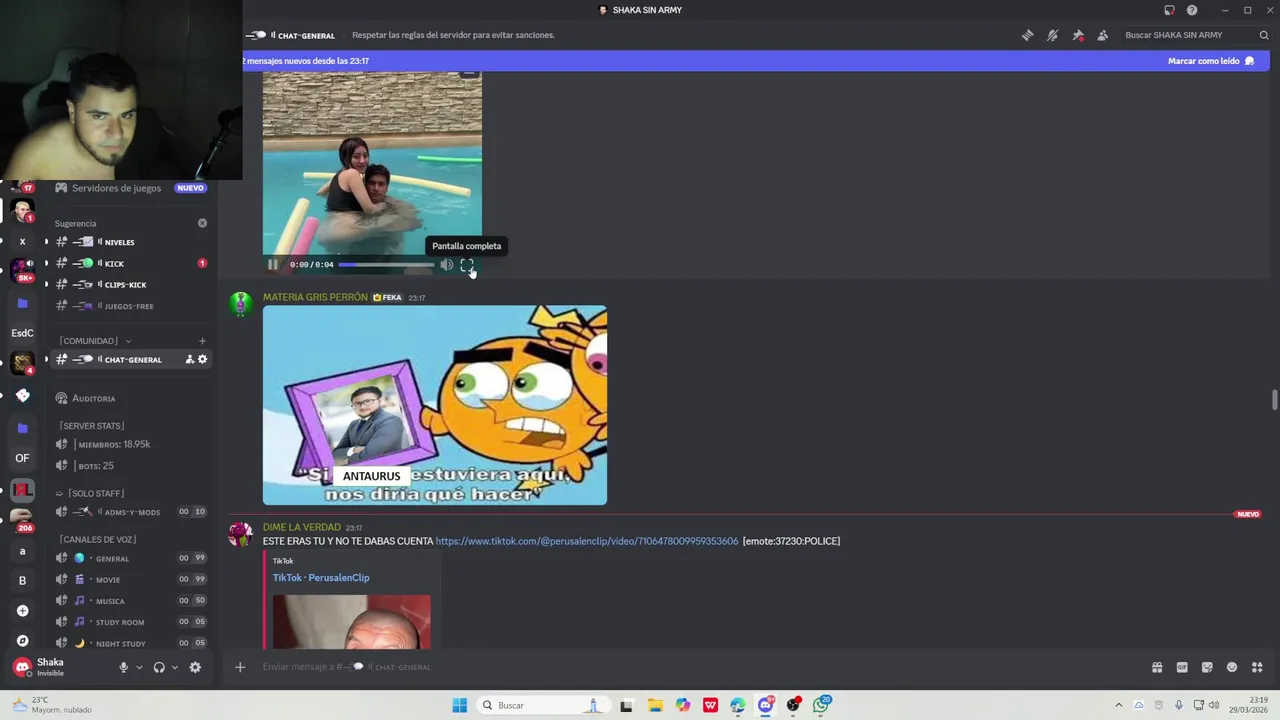The width and height of the screenshot is (1280, 720).
Task: Invite people to CHAT-GENERAL icon
Action: tap(189, 359)
